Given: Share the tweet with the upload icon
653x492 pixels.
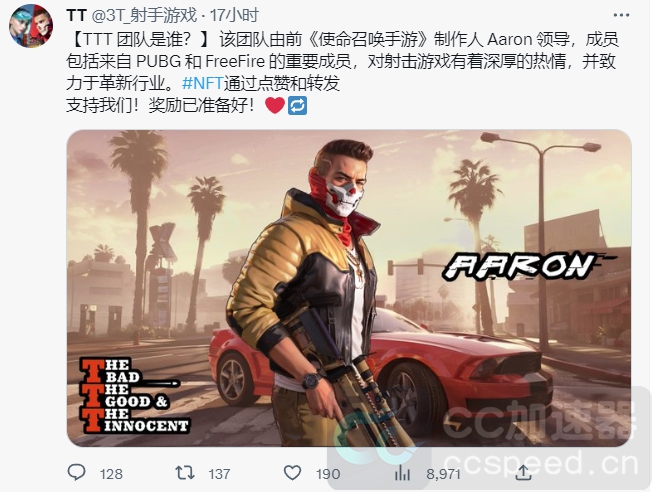Looking at the screenshot, I should click(523, 473).
